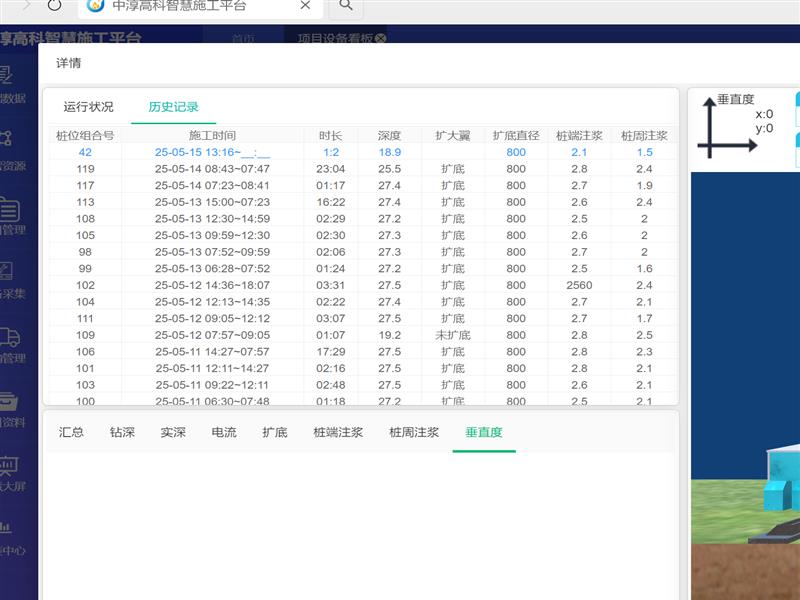Open the bar chart 中心 icon in the sidebar
Viewport: 800px width, 600px height.
point(6,528)
